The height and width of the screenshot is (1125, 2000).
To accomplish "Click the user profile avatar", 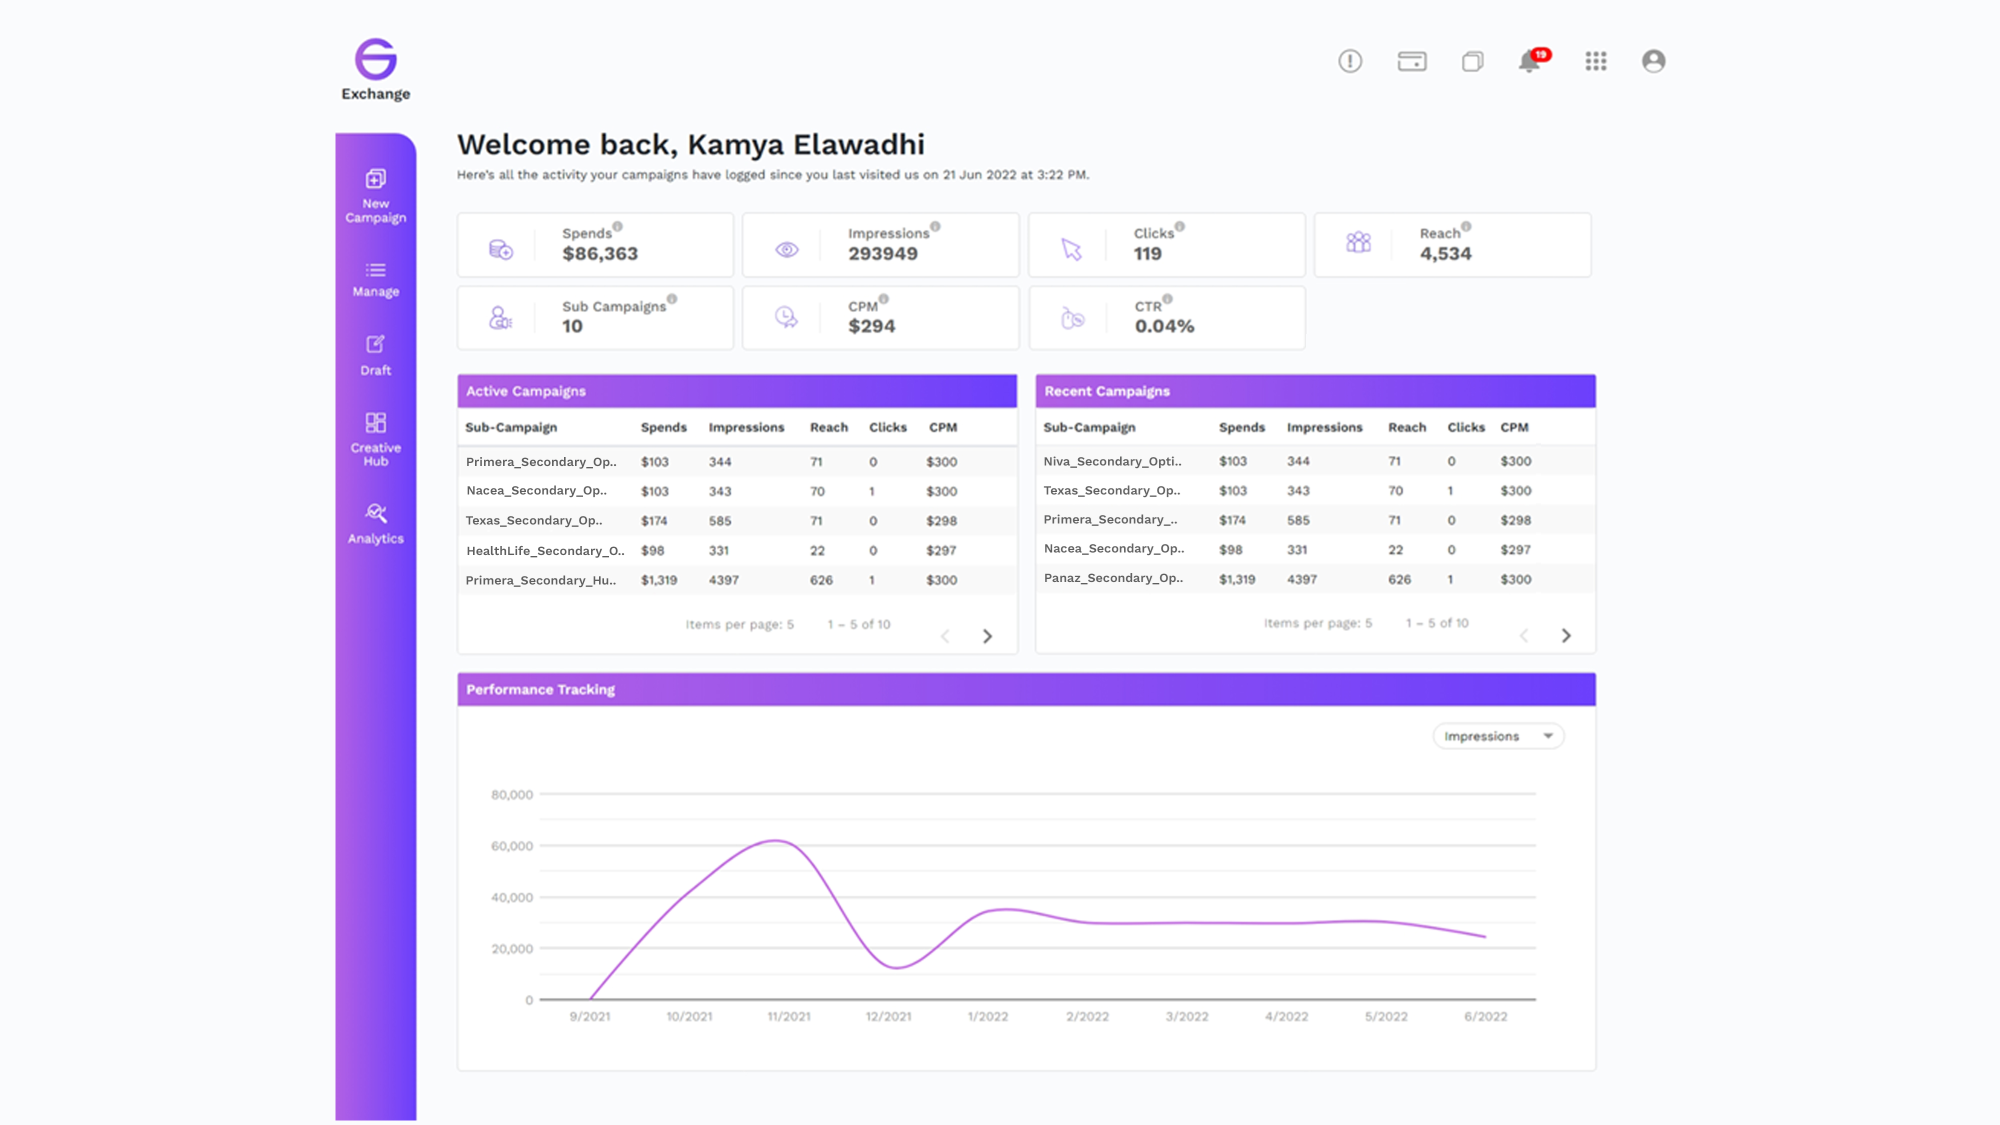I will [x=1653, y=61].
